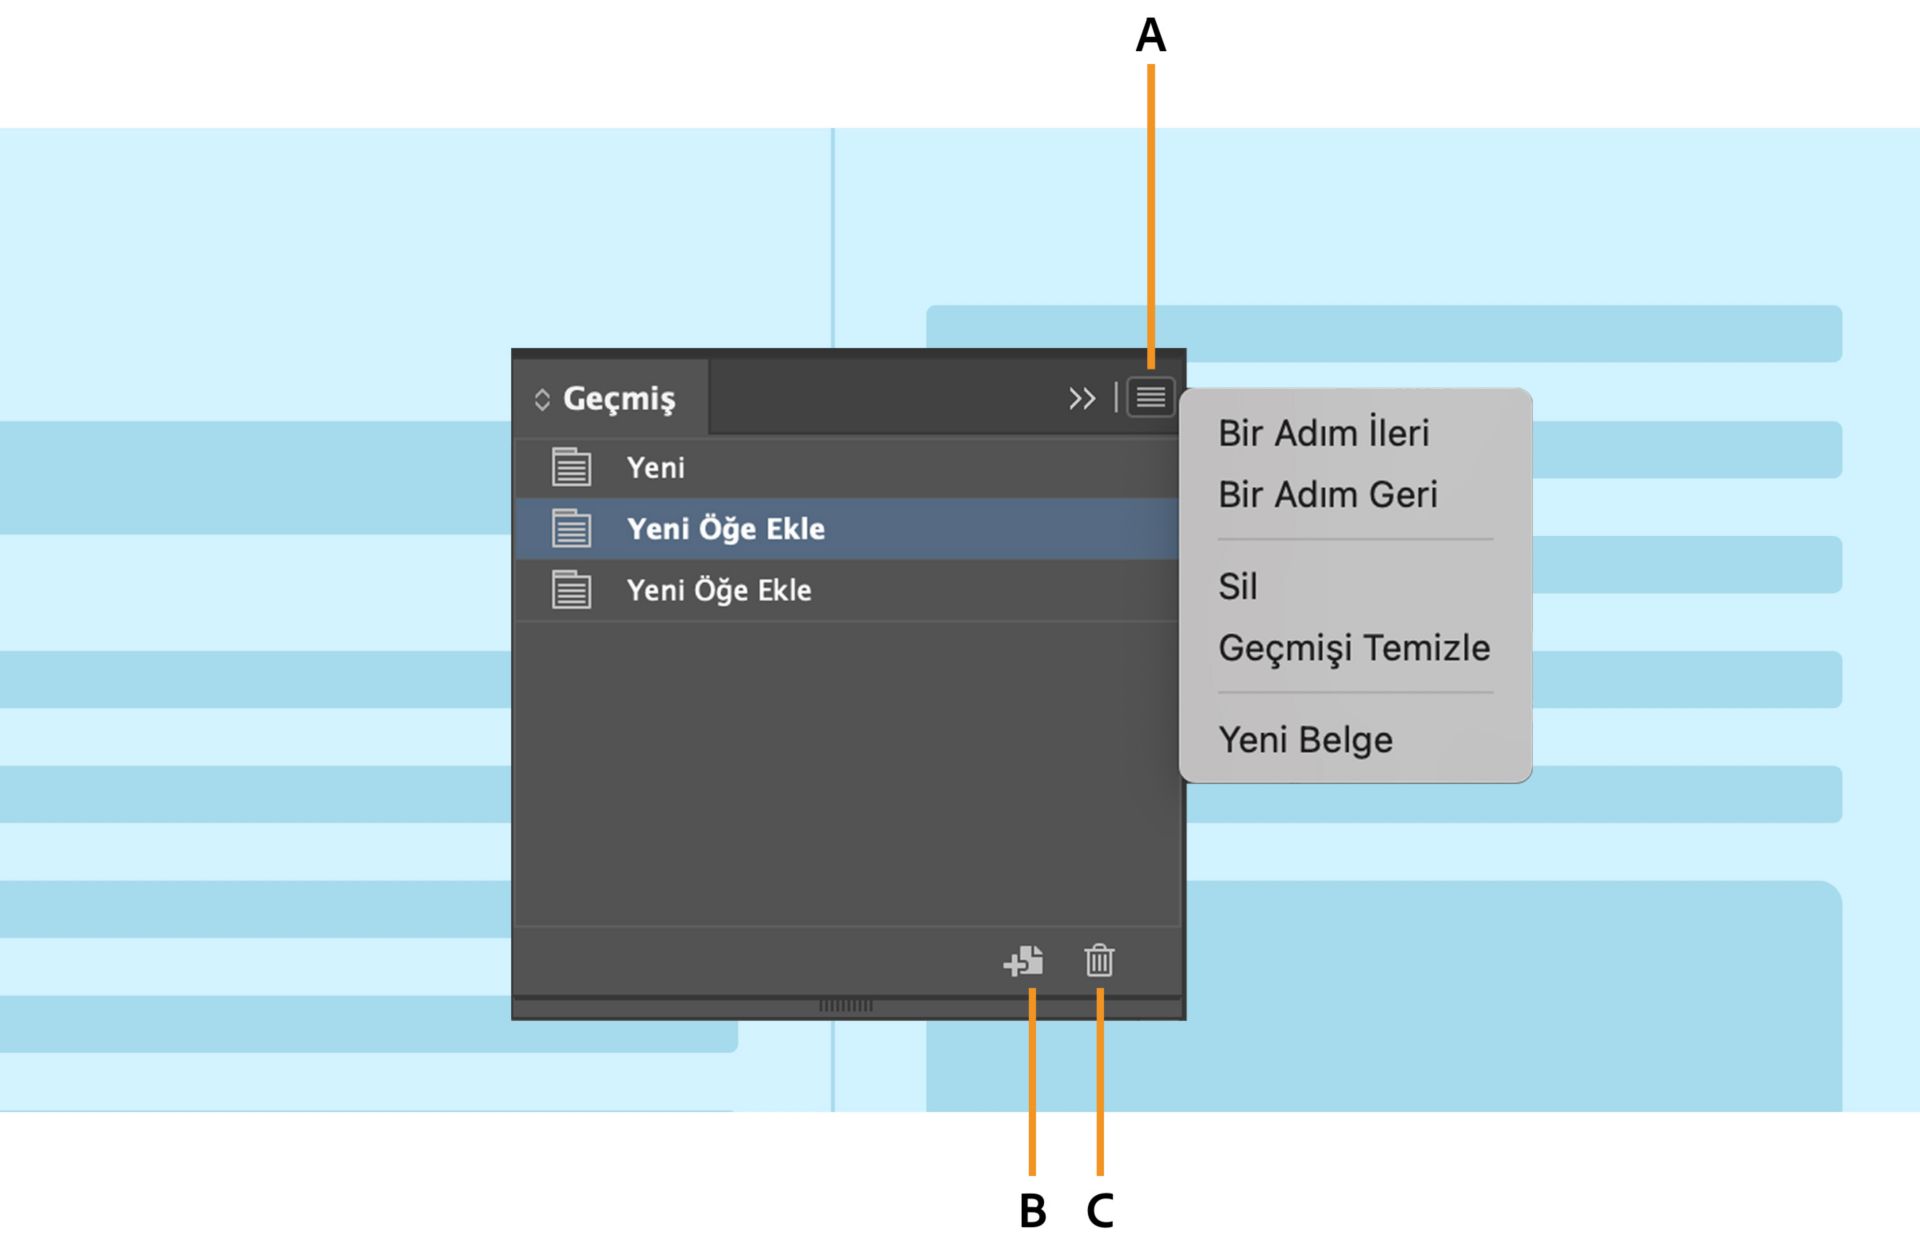Click empty area of history list
The width and height of the screenshot is (1920, 1240).
846,770
